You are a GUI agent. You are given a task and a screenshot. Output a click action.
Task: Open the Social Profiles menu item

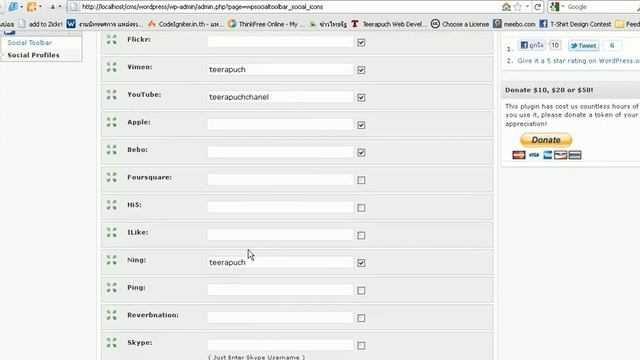click(x=33, y=55)
